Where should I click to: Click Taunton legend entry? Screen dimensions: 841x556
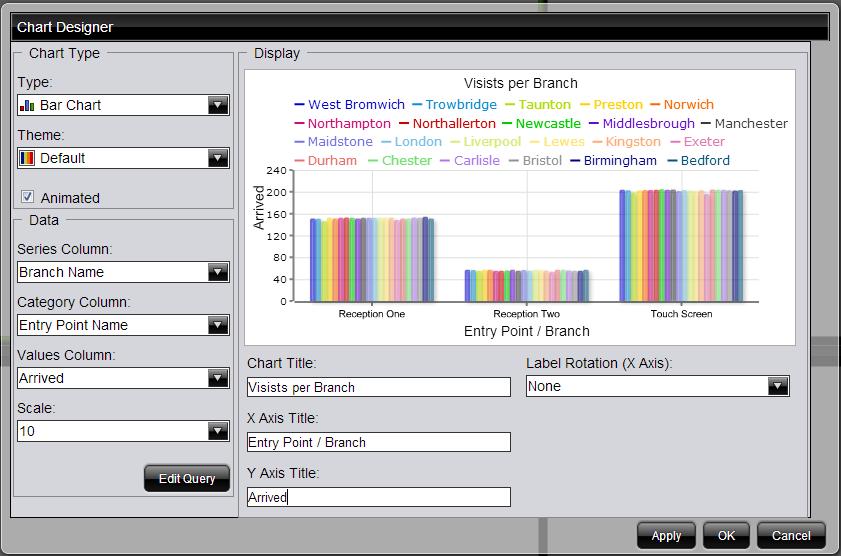538,105
